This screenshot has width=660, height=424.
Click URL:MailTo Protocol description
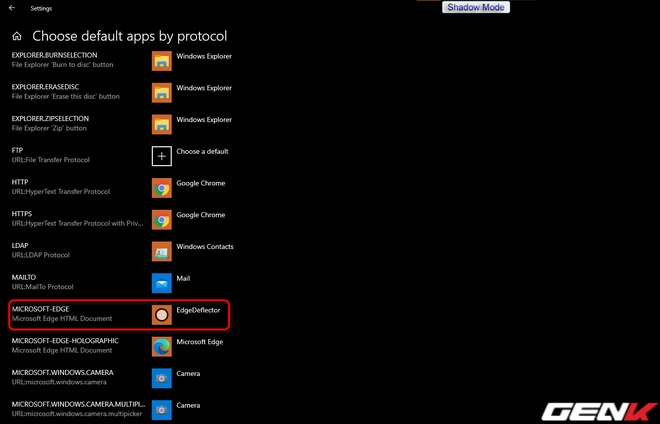coord(43,287)
